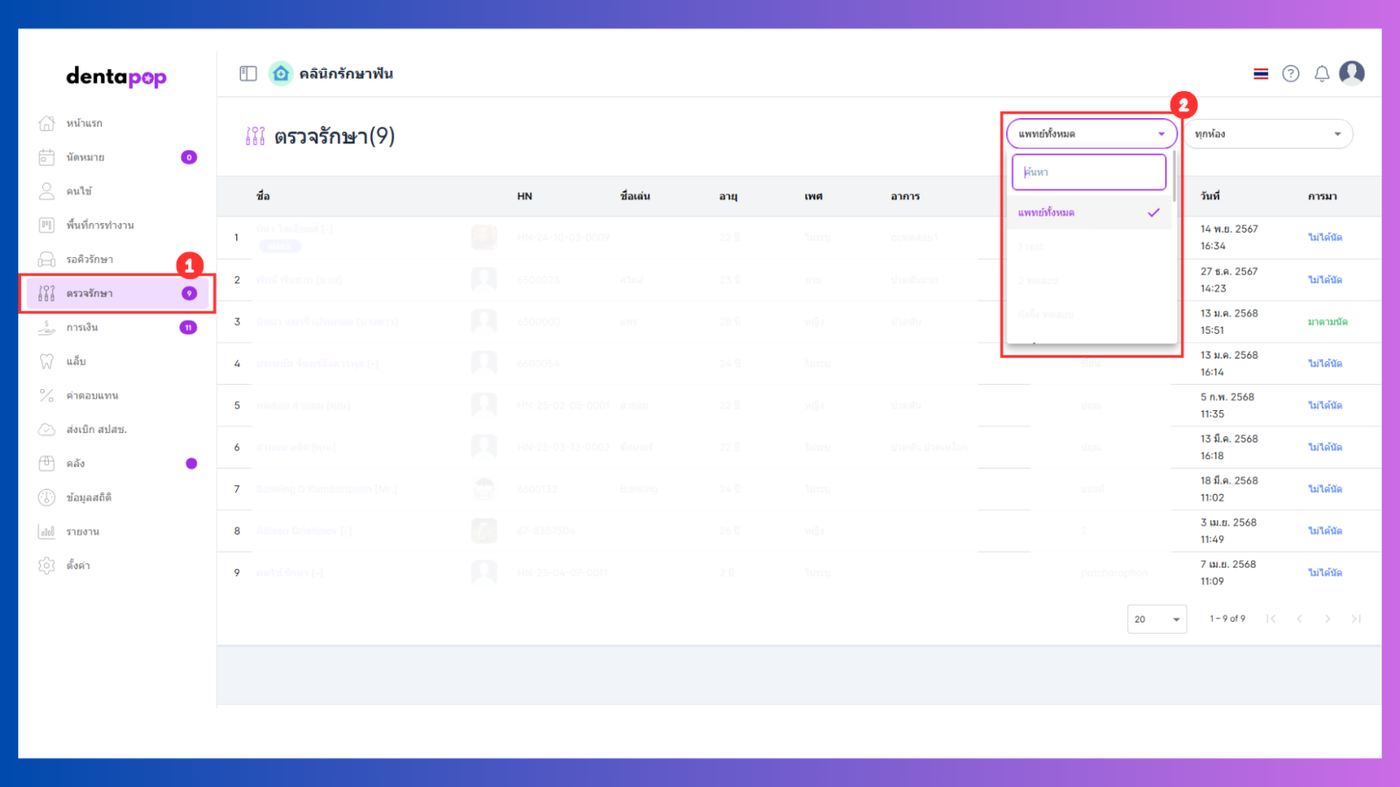Click the วันที่ column header
The image size is (1400, 787).
coord(1210,197)
